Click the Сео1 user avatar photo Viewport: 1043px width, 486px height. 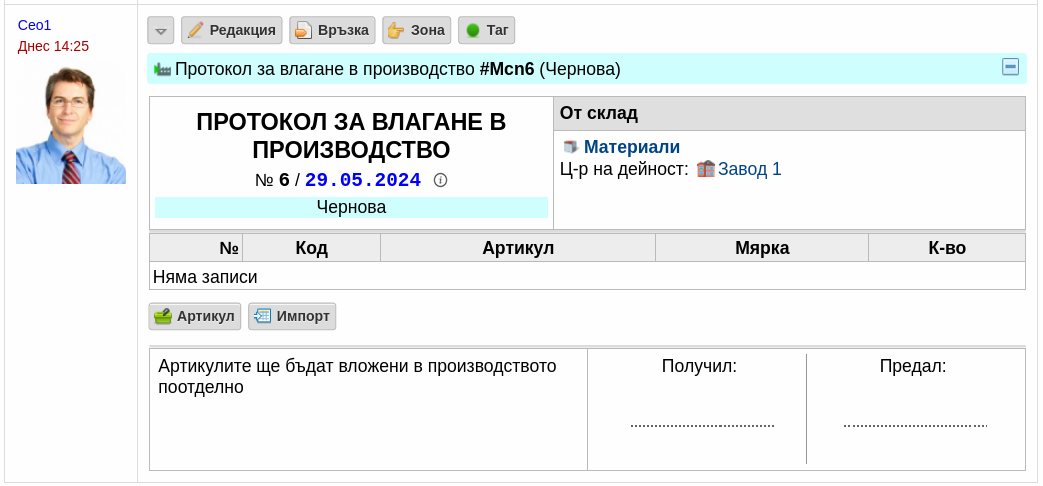(71, 126)
